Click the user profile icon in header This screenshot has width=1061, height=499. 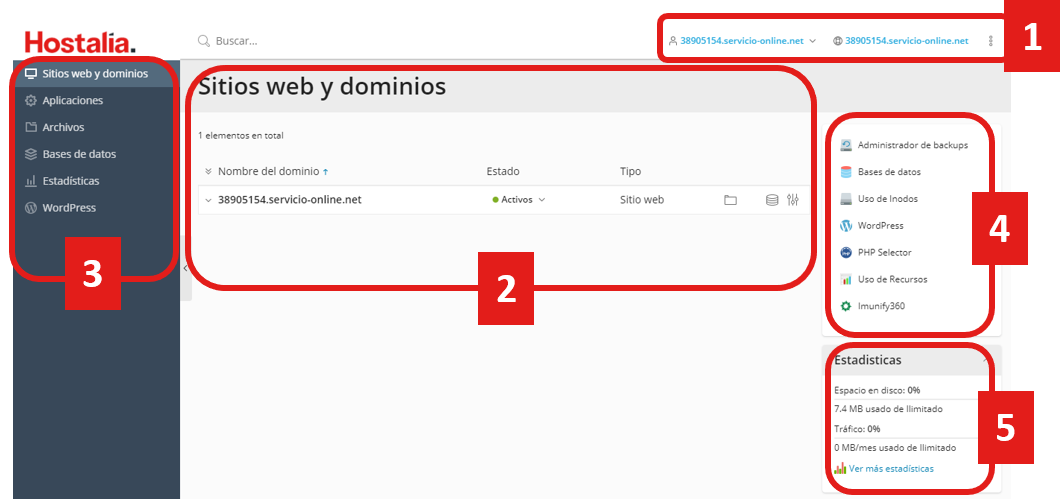click(x=673, y=41)
